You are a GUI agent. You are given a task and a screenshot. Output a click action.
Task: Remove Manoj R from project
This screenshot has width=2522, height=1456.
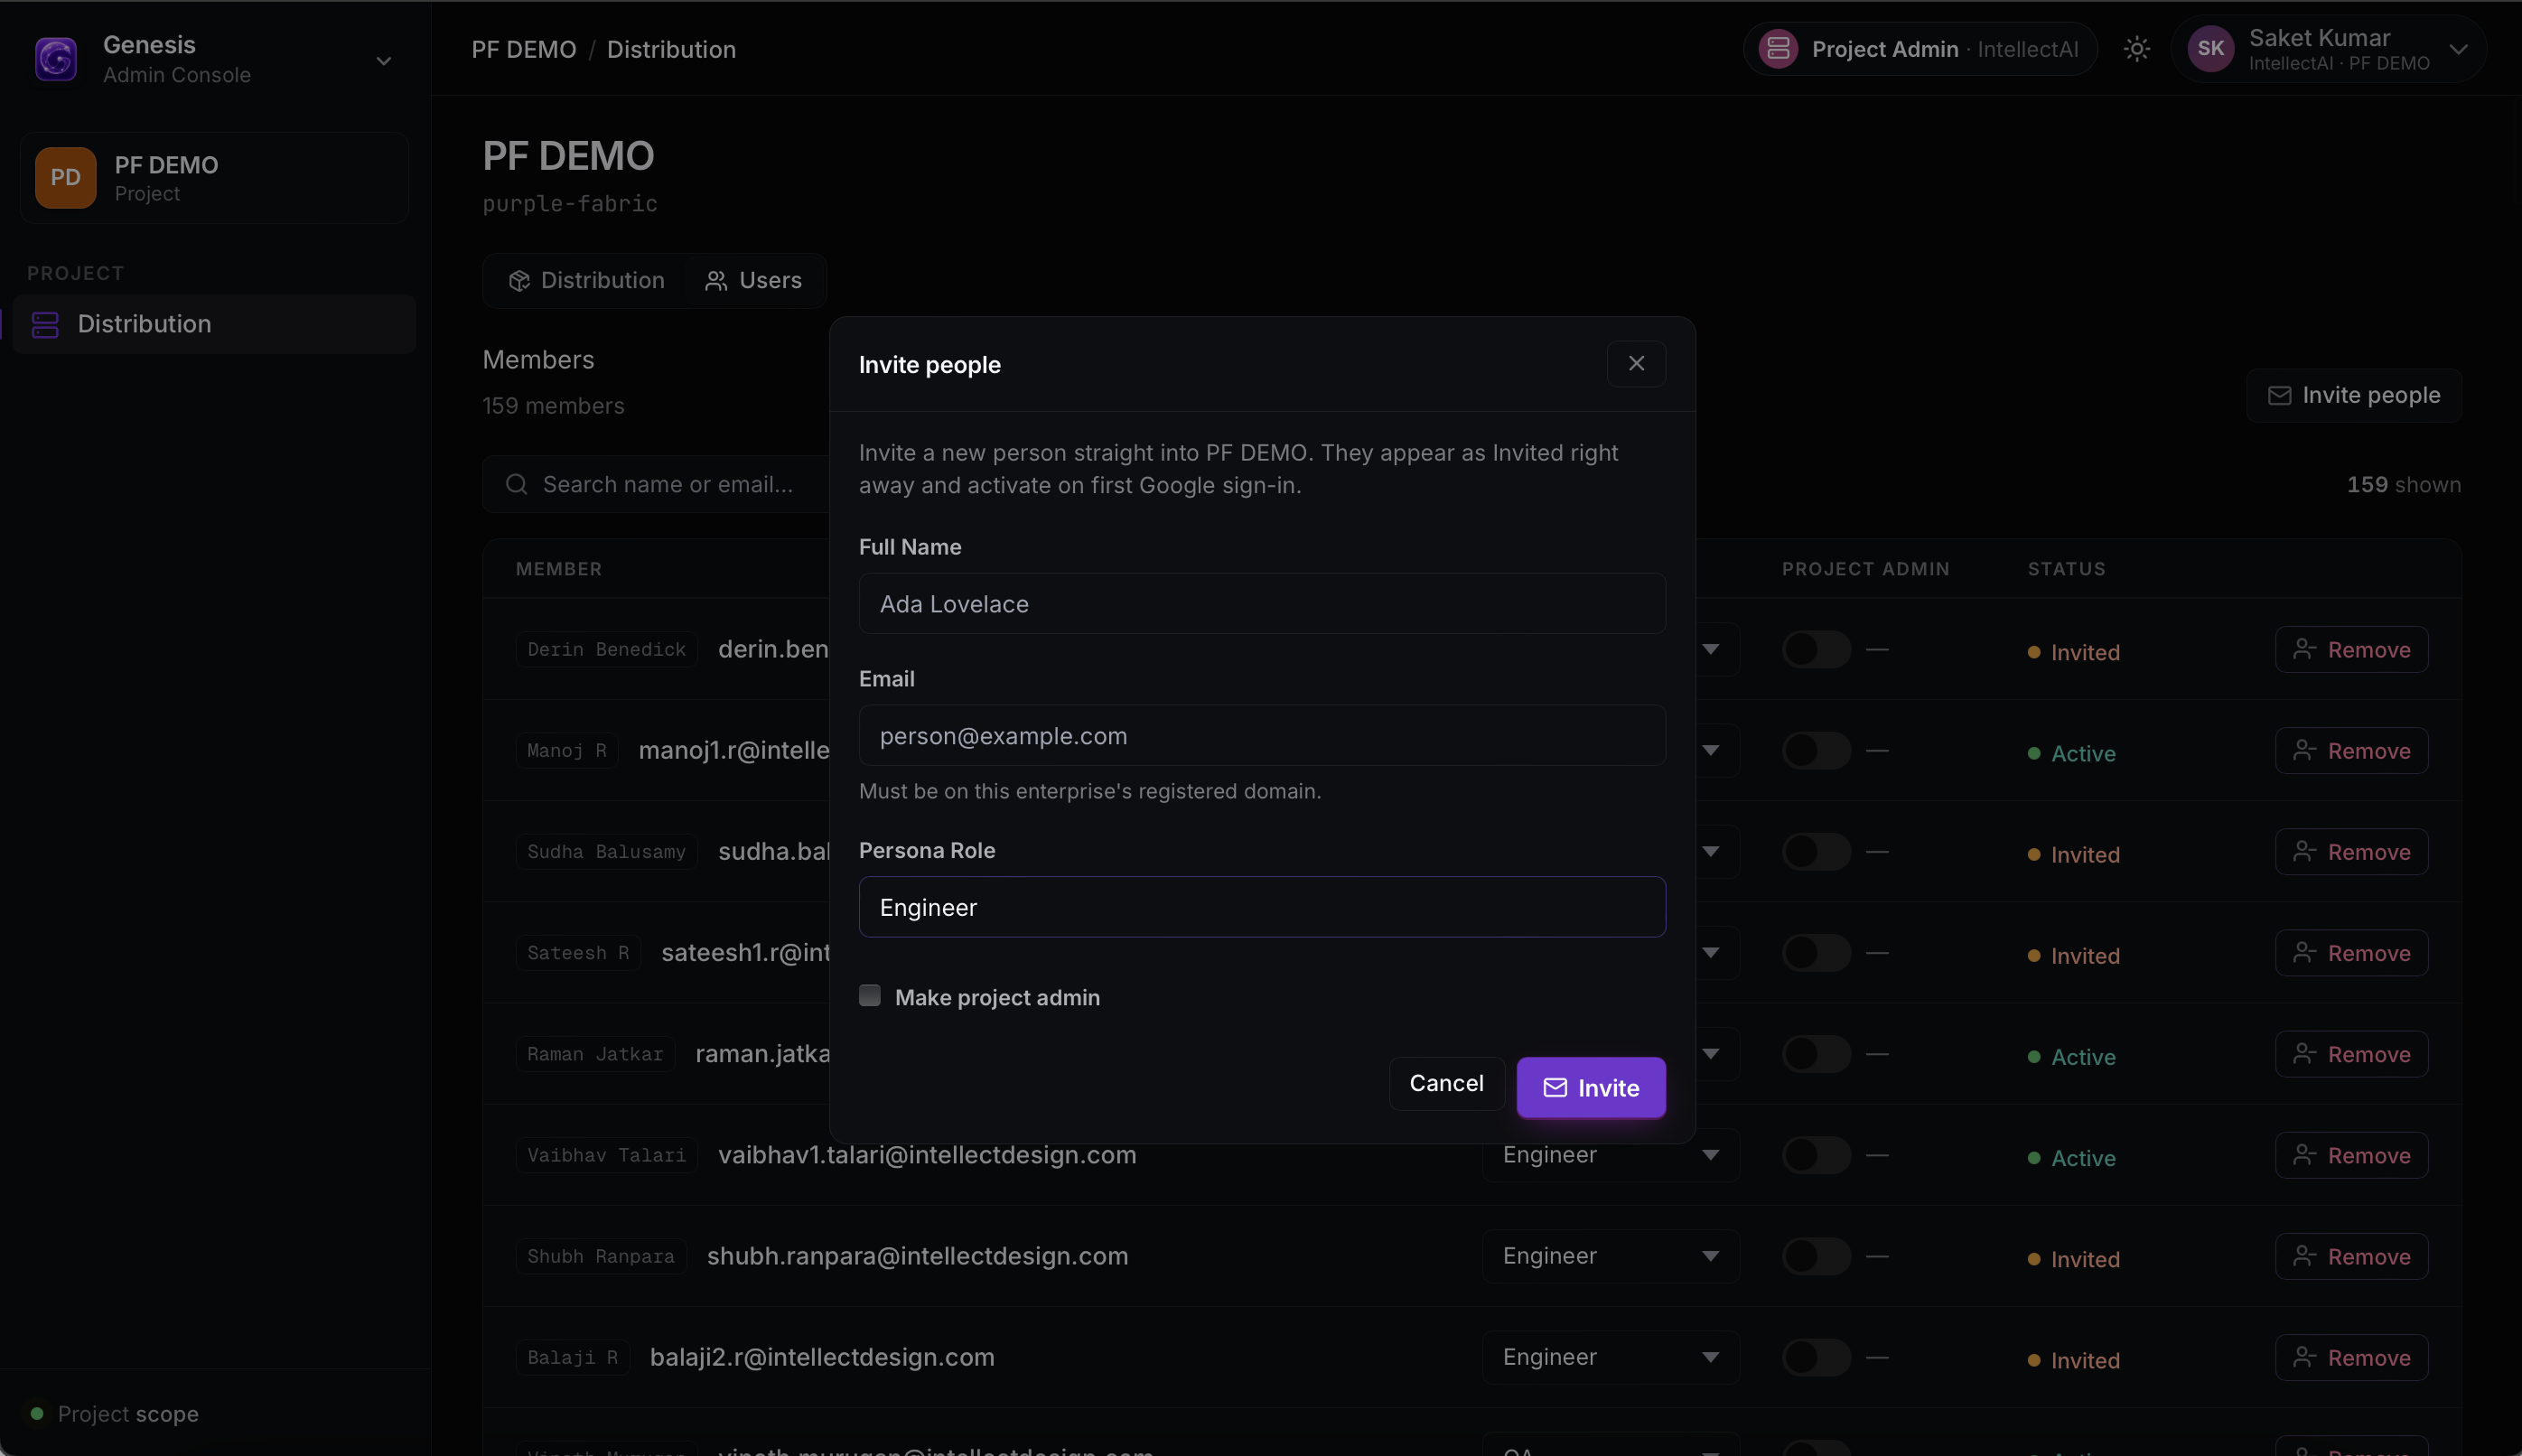click(x=2352, y=751)
